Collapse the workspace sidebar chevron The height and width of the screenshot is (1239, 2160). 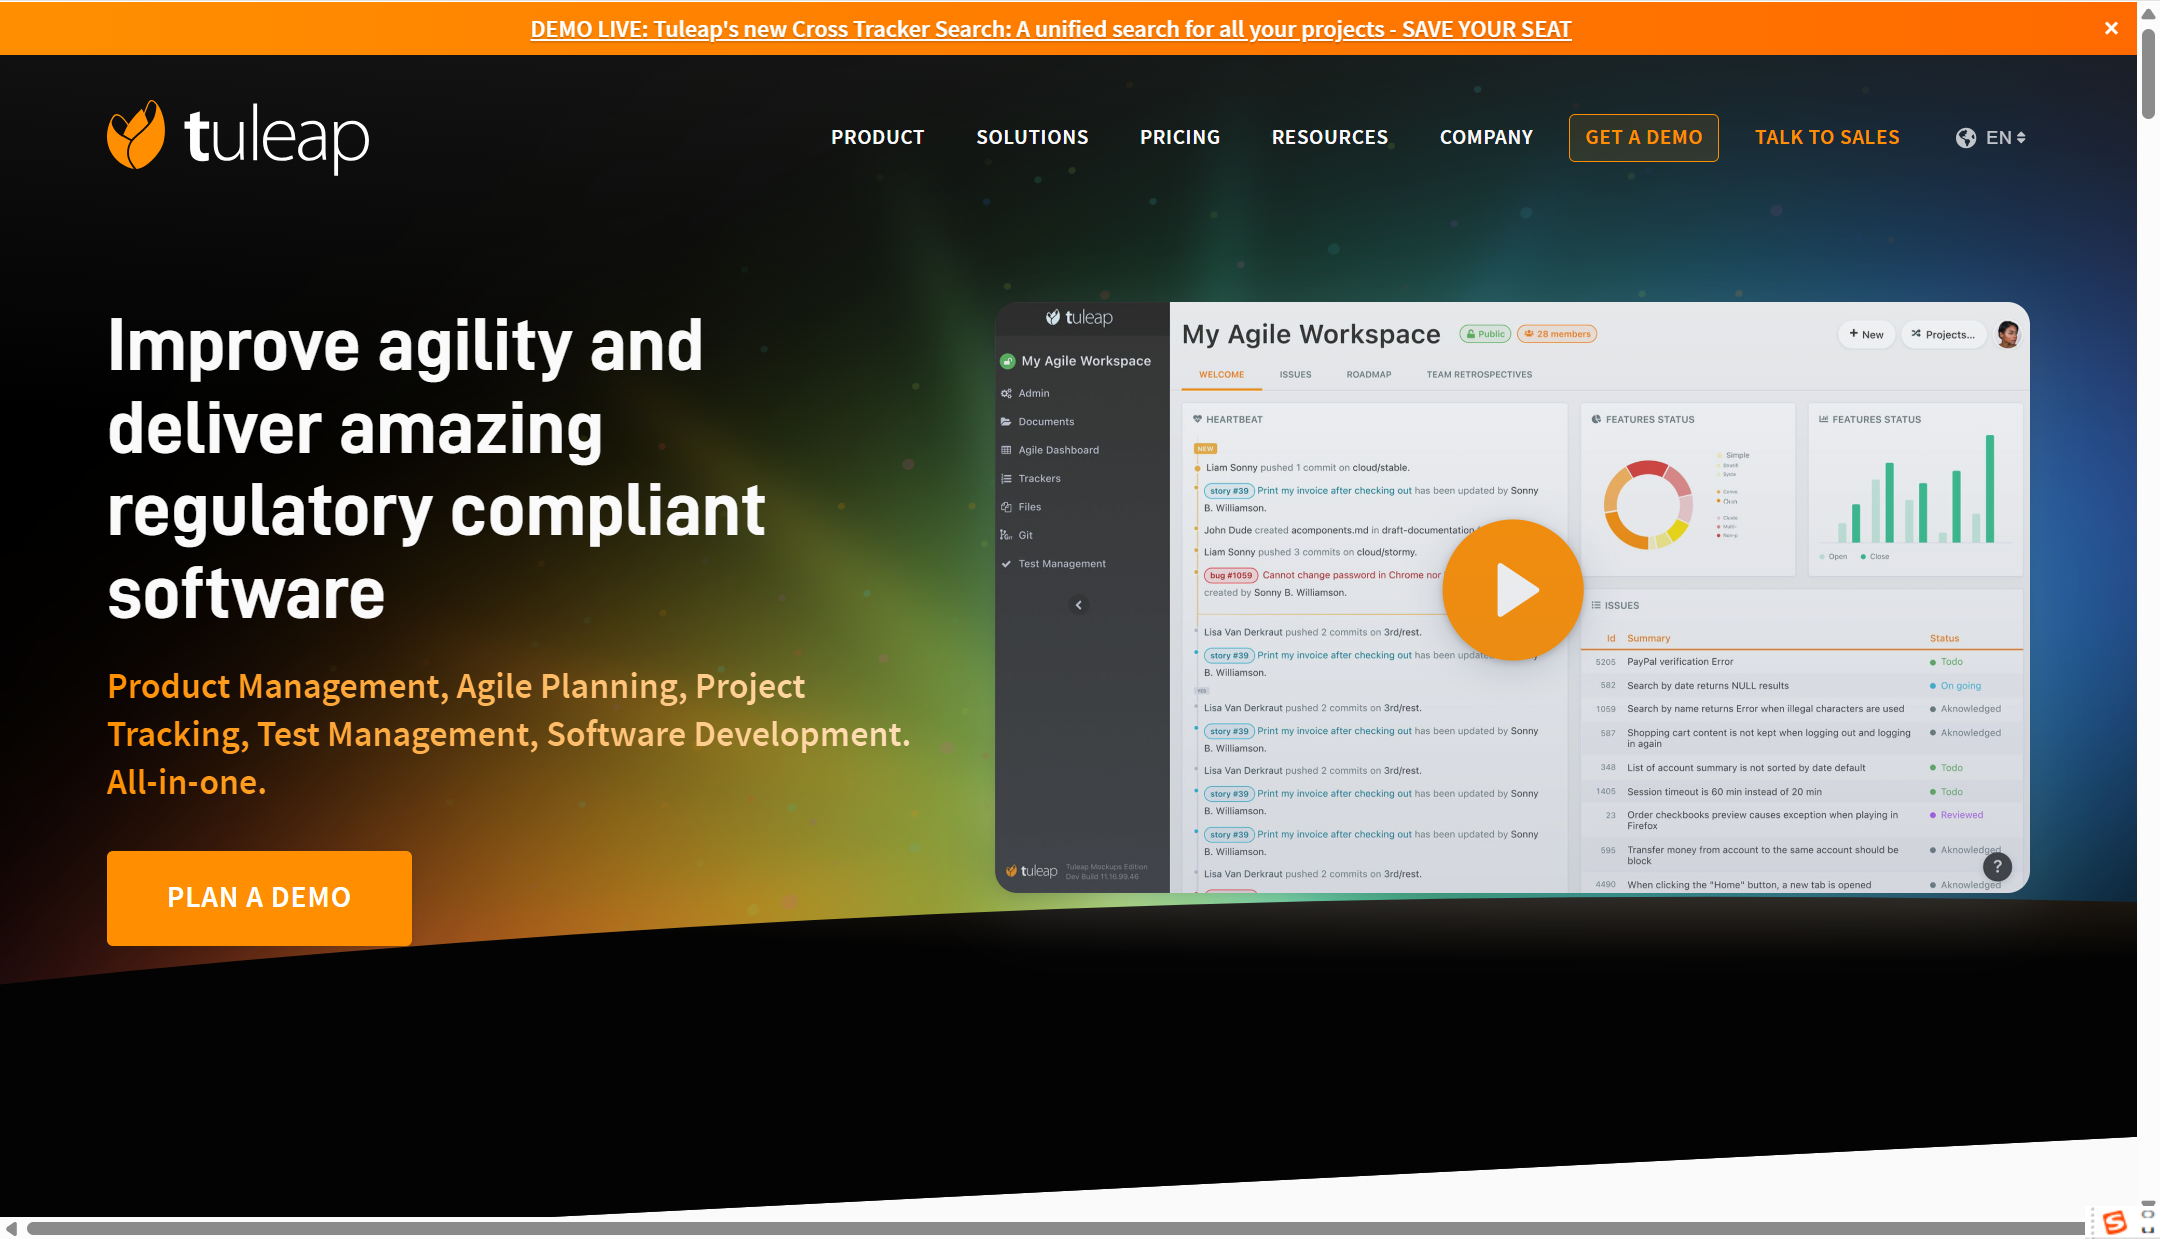tap(1078, 605)
